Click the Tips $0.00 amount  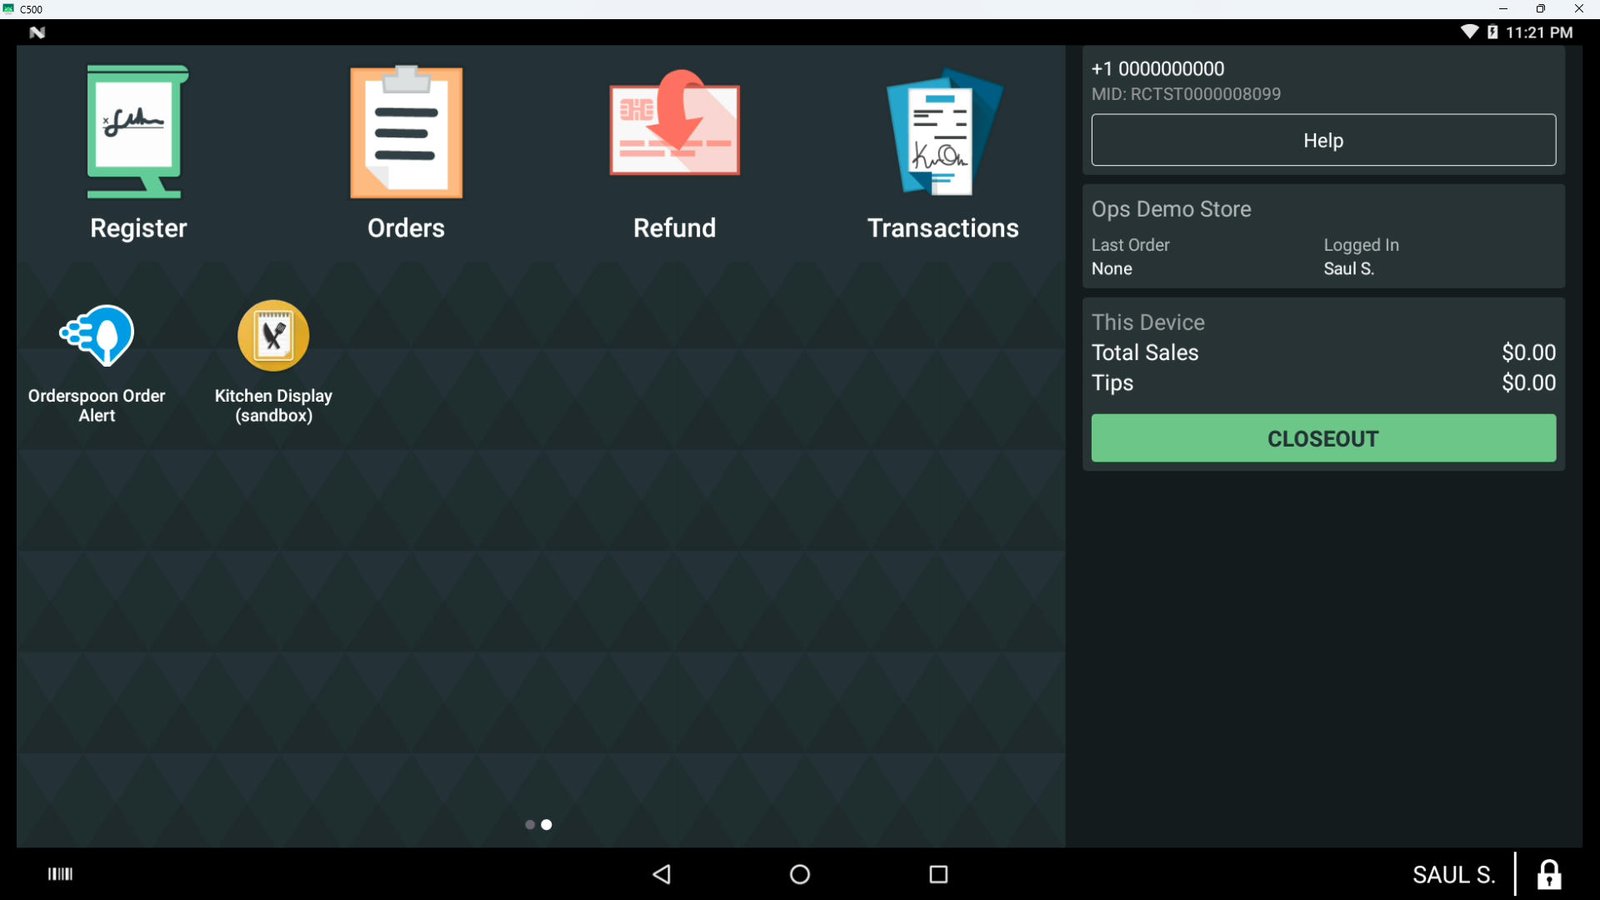[1529, 382]
